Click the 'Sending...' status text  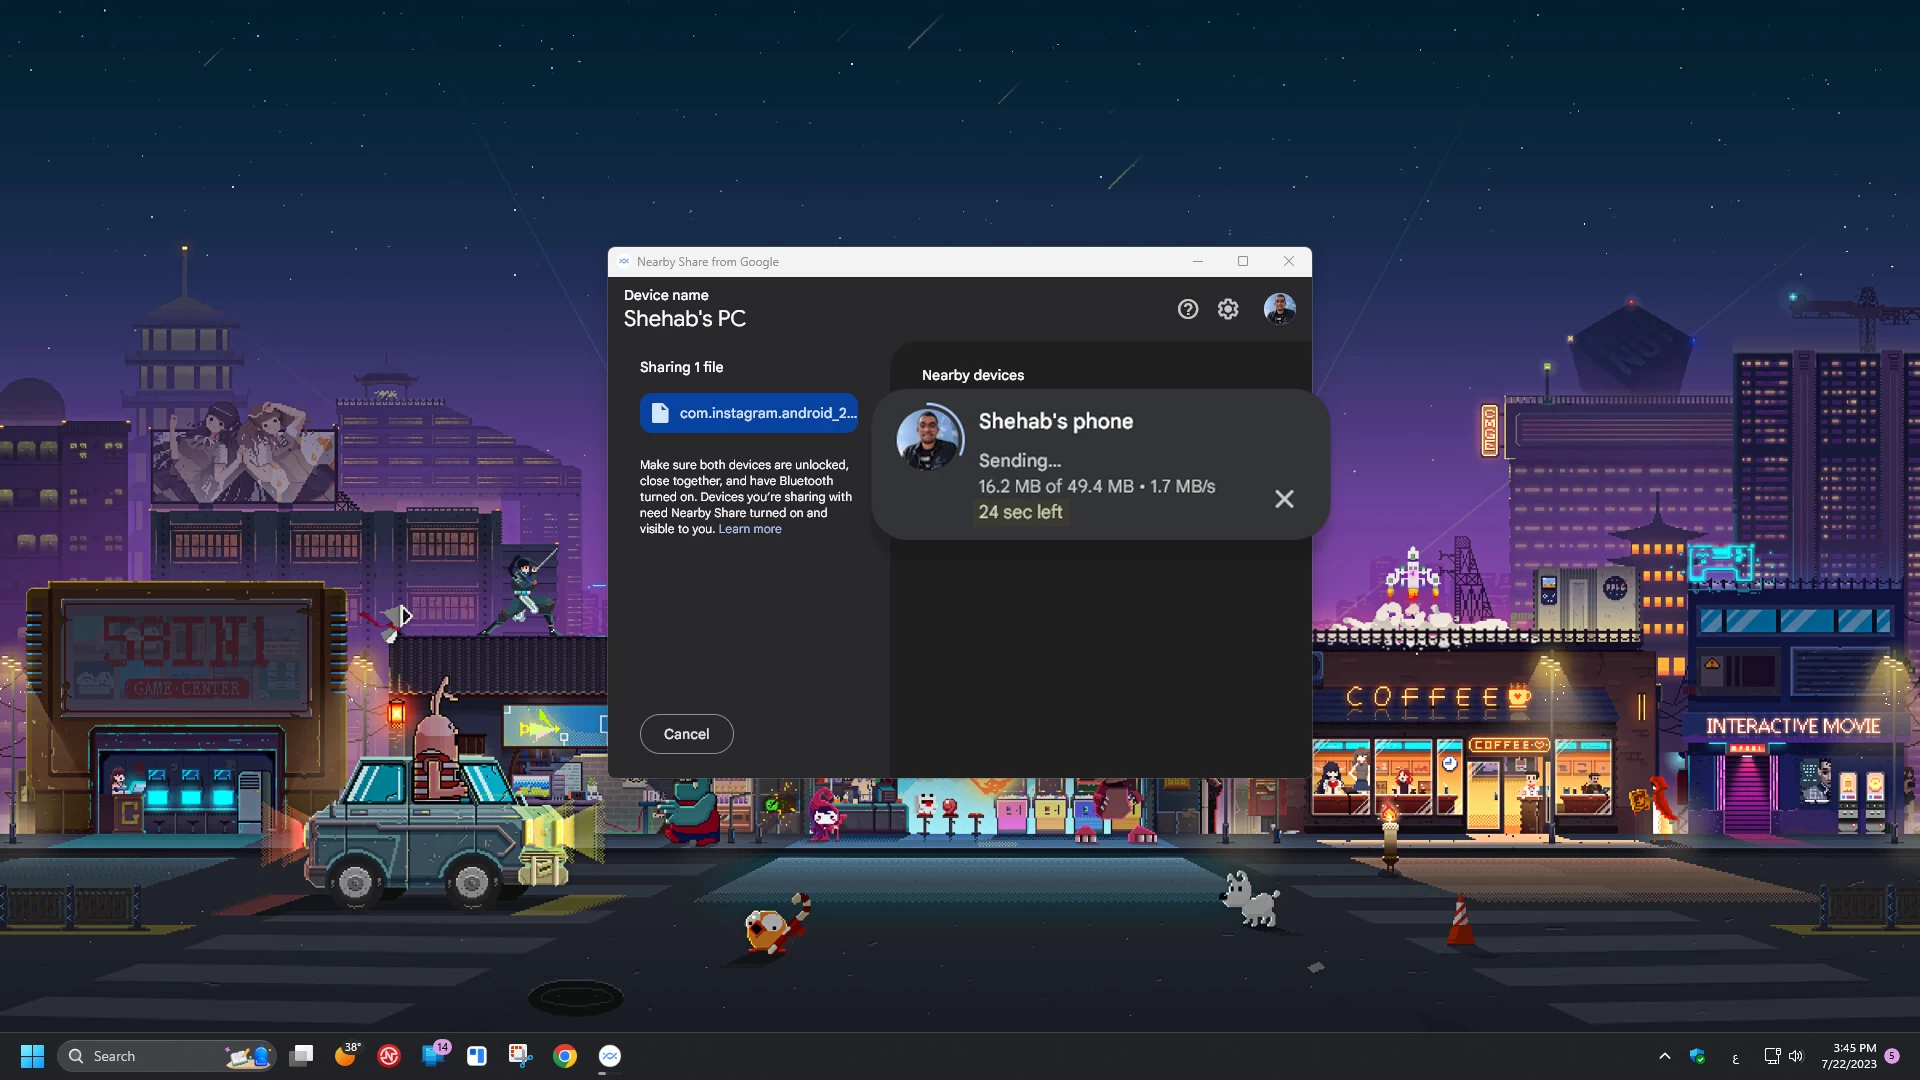(x=1020, y=460)
